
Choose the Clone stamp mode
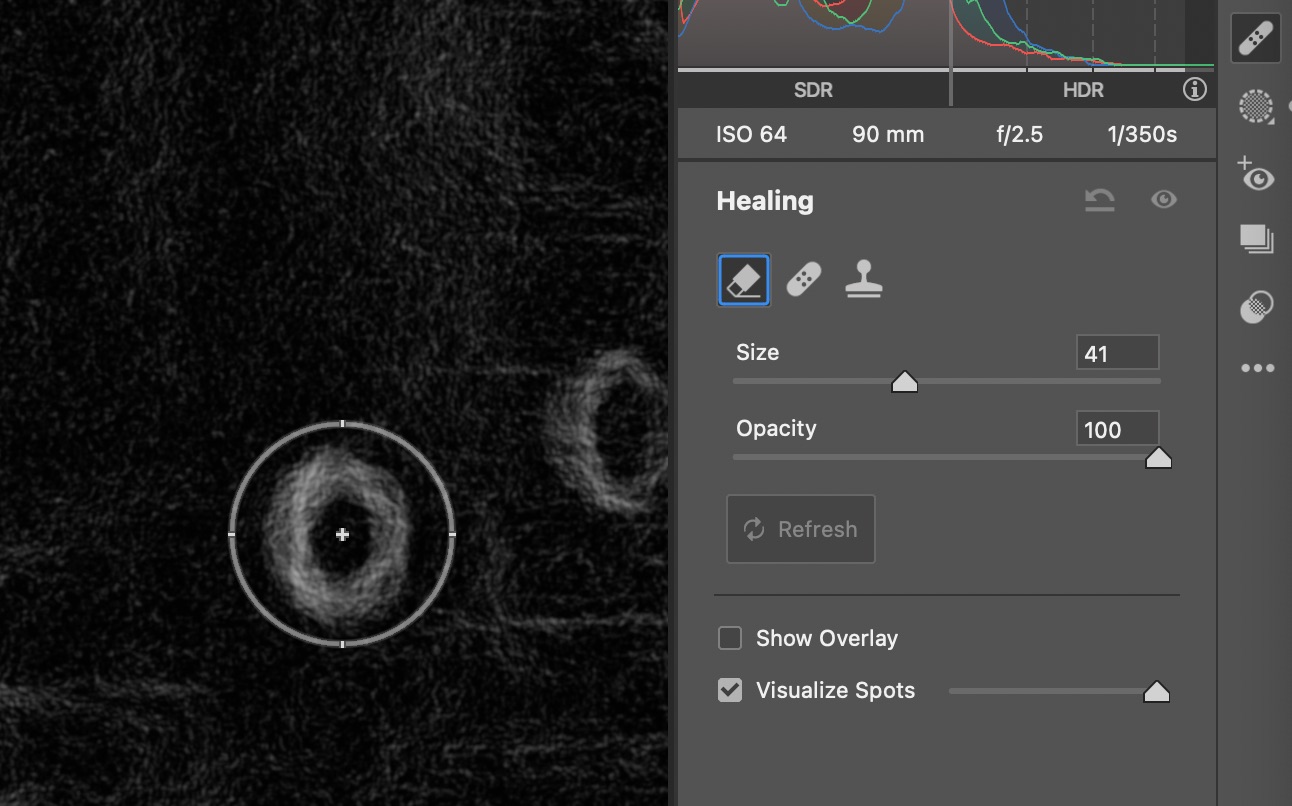point(864,280)
